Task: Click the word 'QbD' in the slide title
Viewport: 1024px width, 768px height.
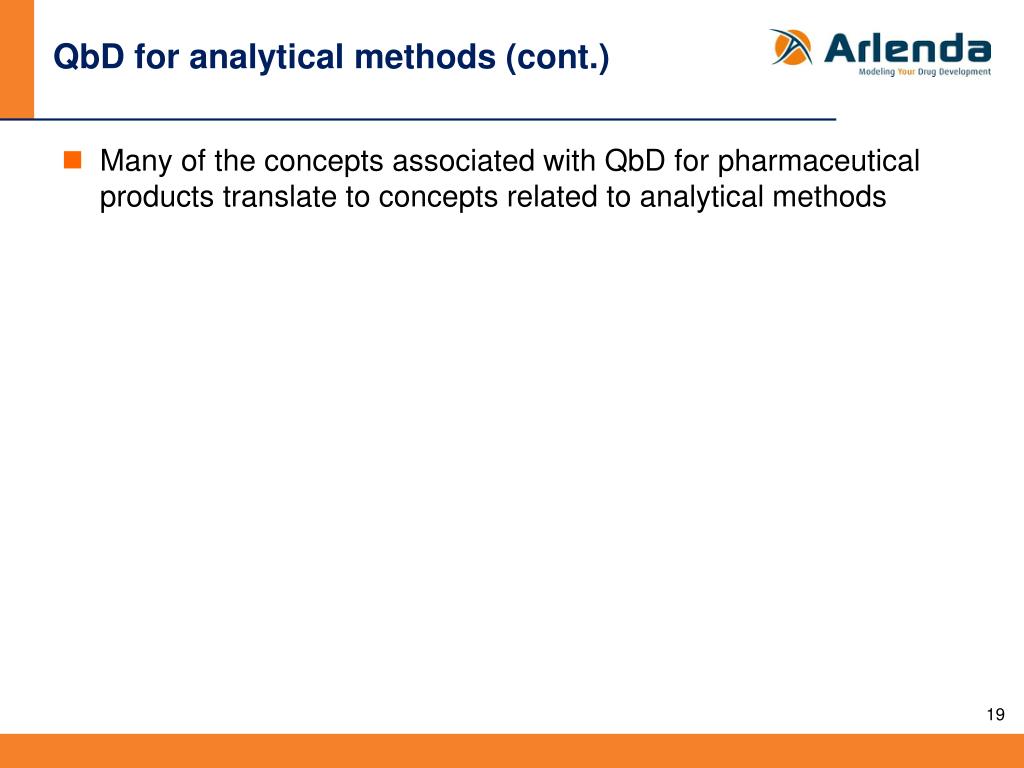Action: click(x=88, y=57)
